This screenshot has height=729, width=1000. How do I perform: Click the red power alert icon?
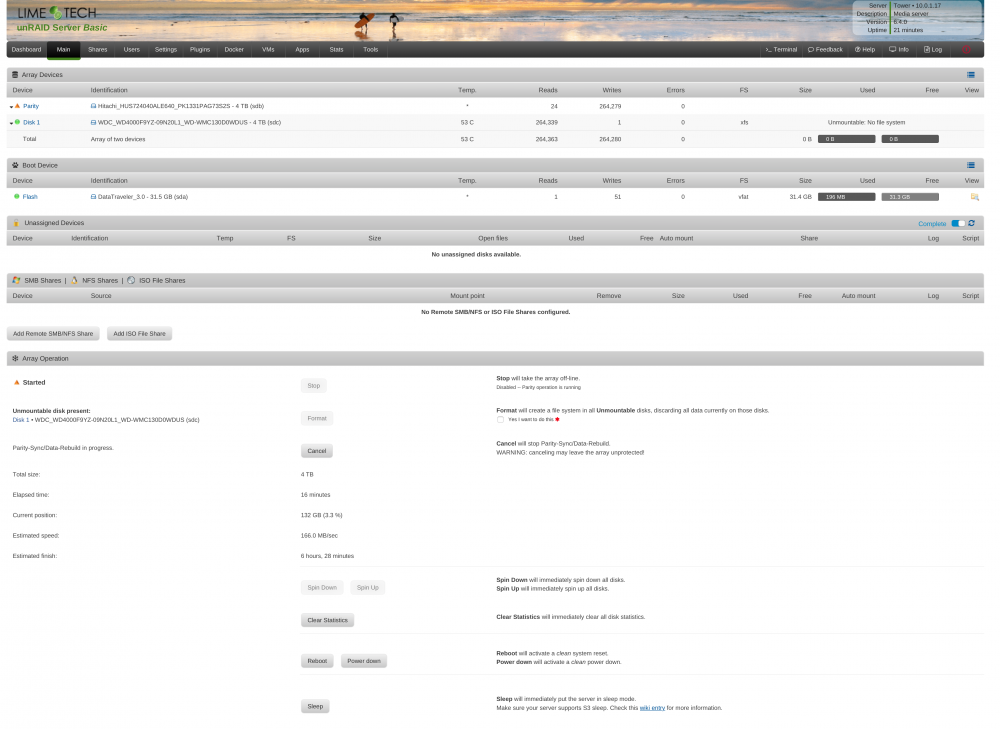[967, 49]
